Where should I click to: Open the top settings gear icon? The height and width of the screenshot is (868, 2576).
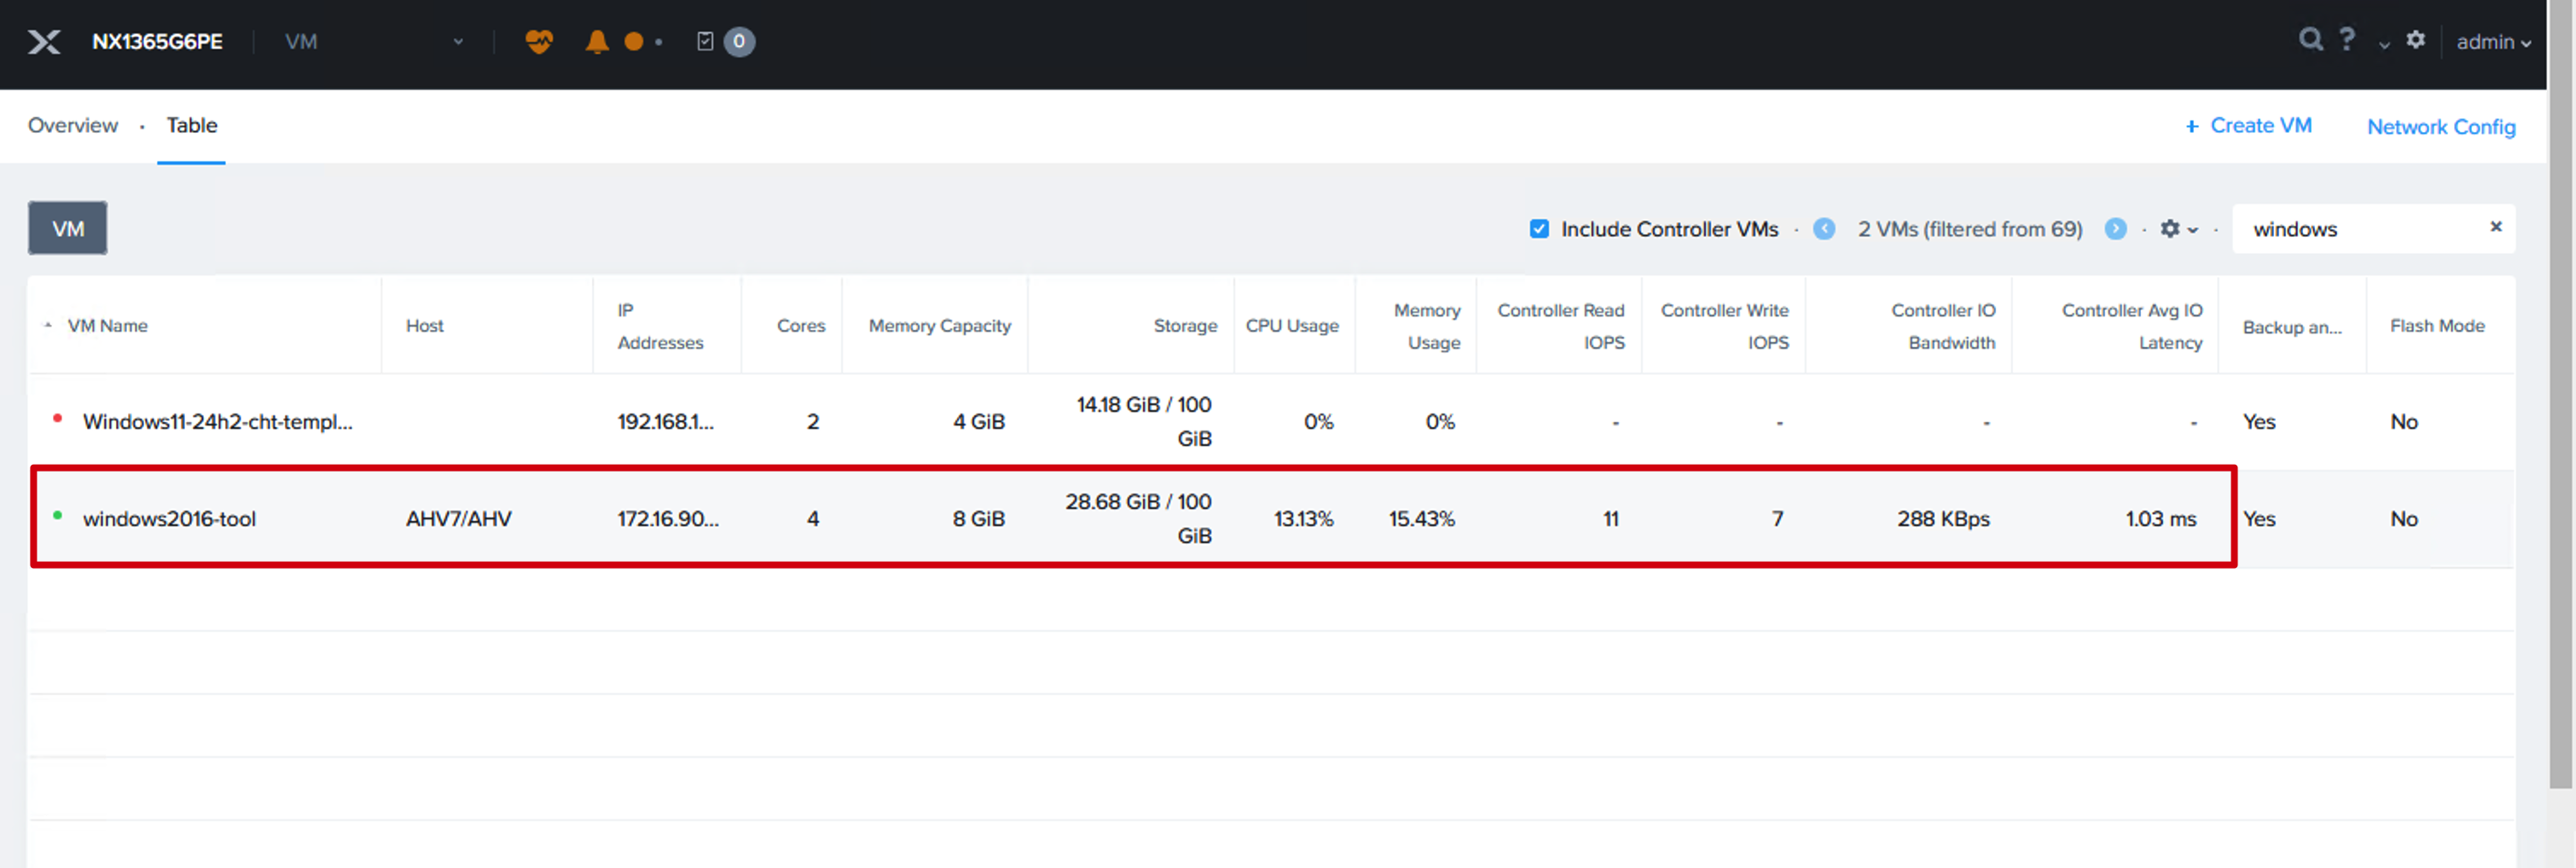click(x=2416, y=39)
